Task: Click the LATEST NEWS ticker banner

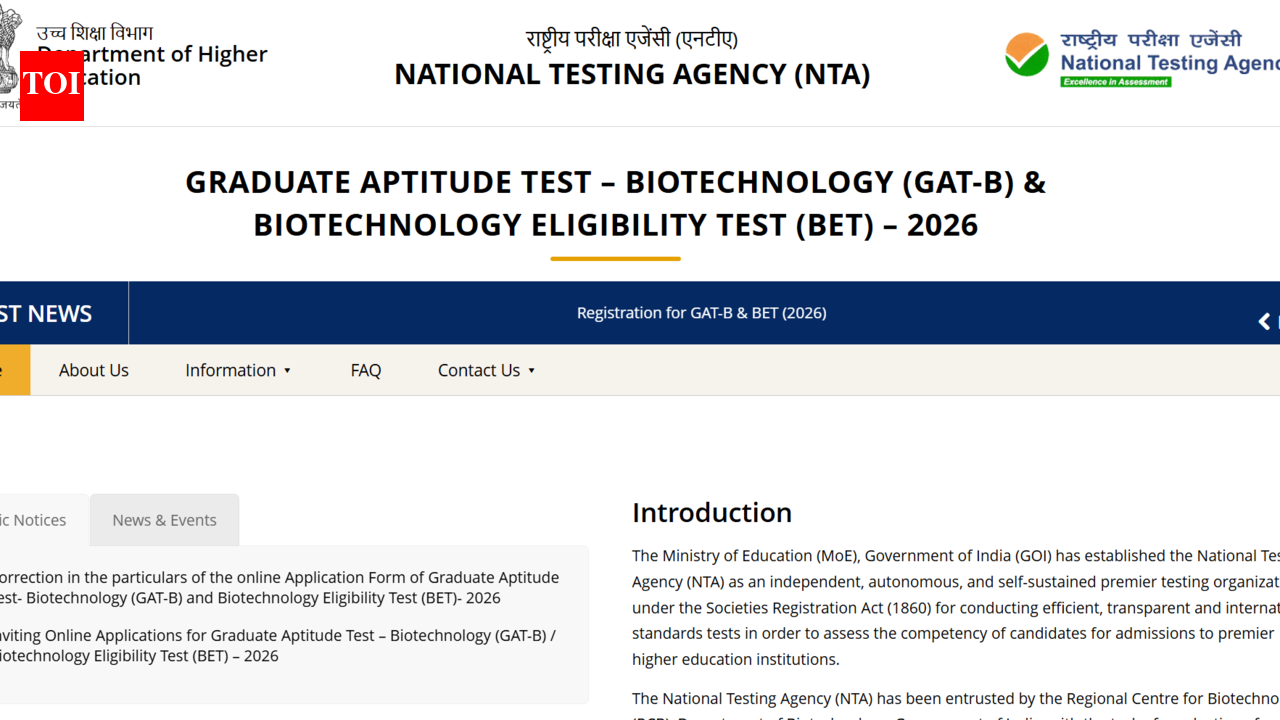Action: click(x=45, y=313)
